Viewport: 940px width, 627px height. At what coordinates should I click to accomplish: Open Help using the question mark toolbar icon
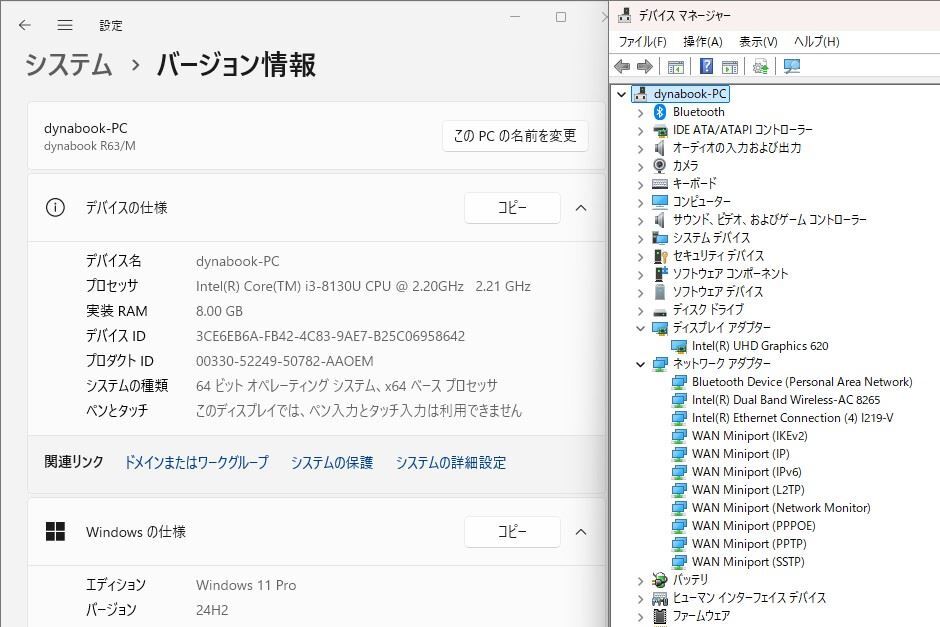pos(705,67)
